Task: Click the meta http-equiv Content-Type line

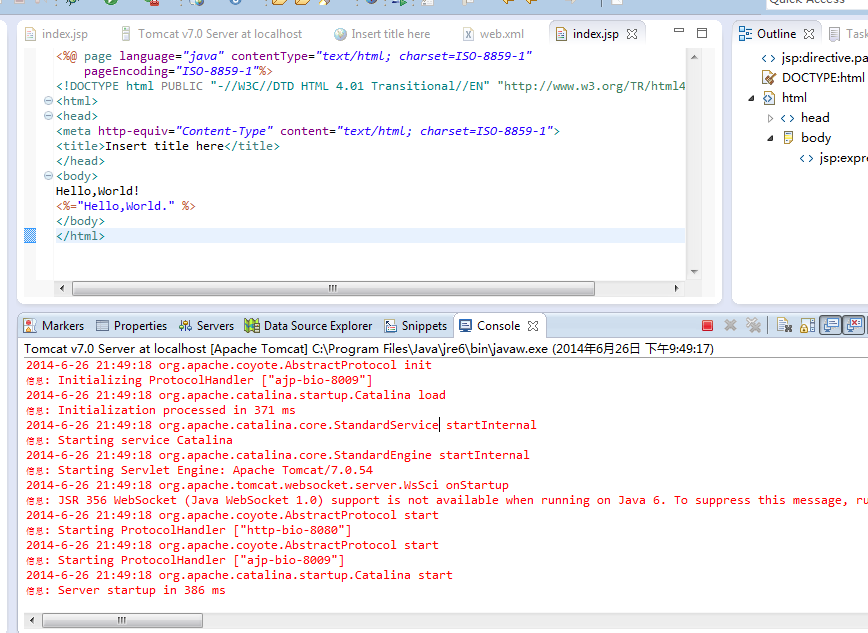Action: [x=308, y=131]
